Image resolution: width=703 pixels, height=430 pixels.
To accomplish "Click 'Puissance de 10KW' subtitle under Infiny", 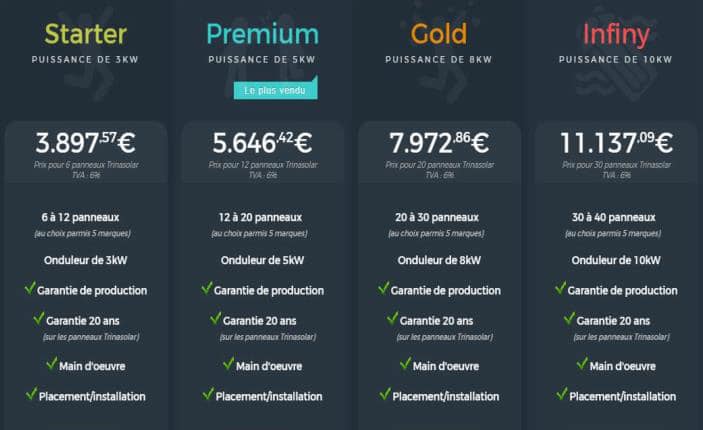I will (616, 60).
